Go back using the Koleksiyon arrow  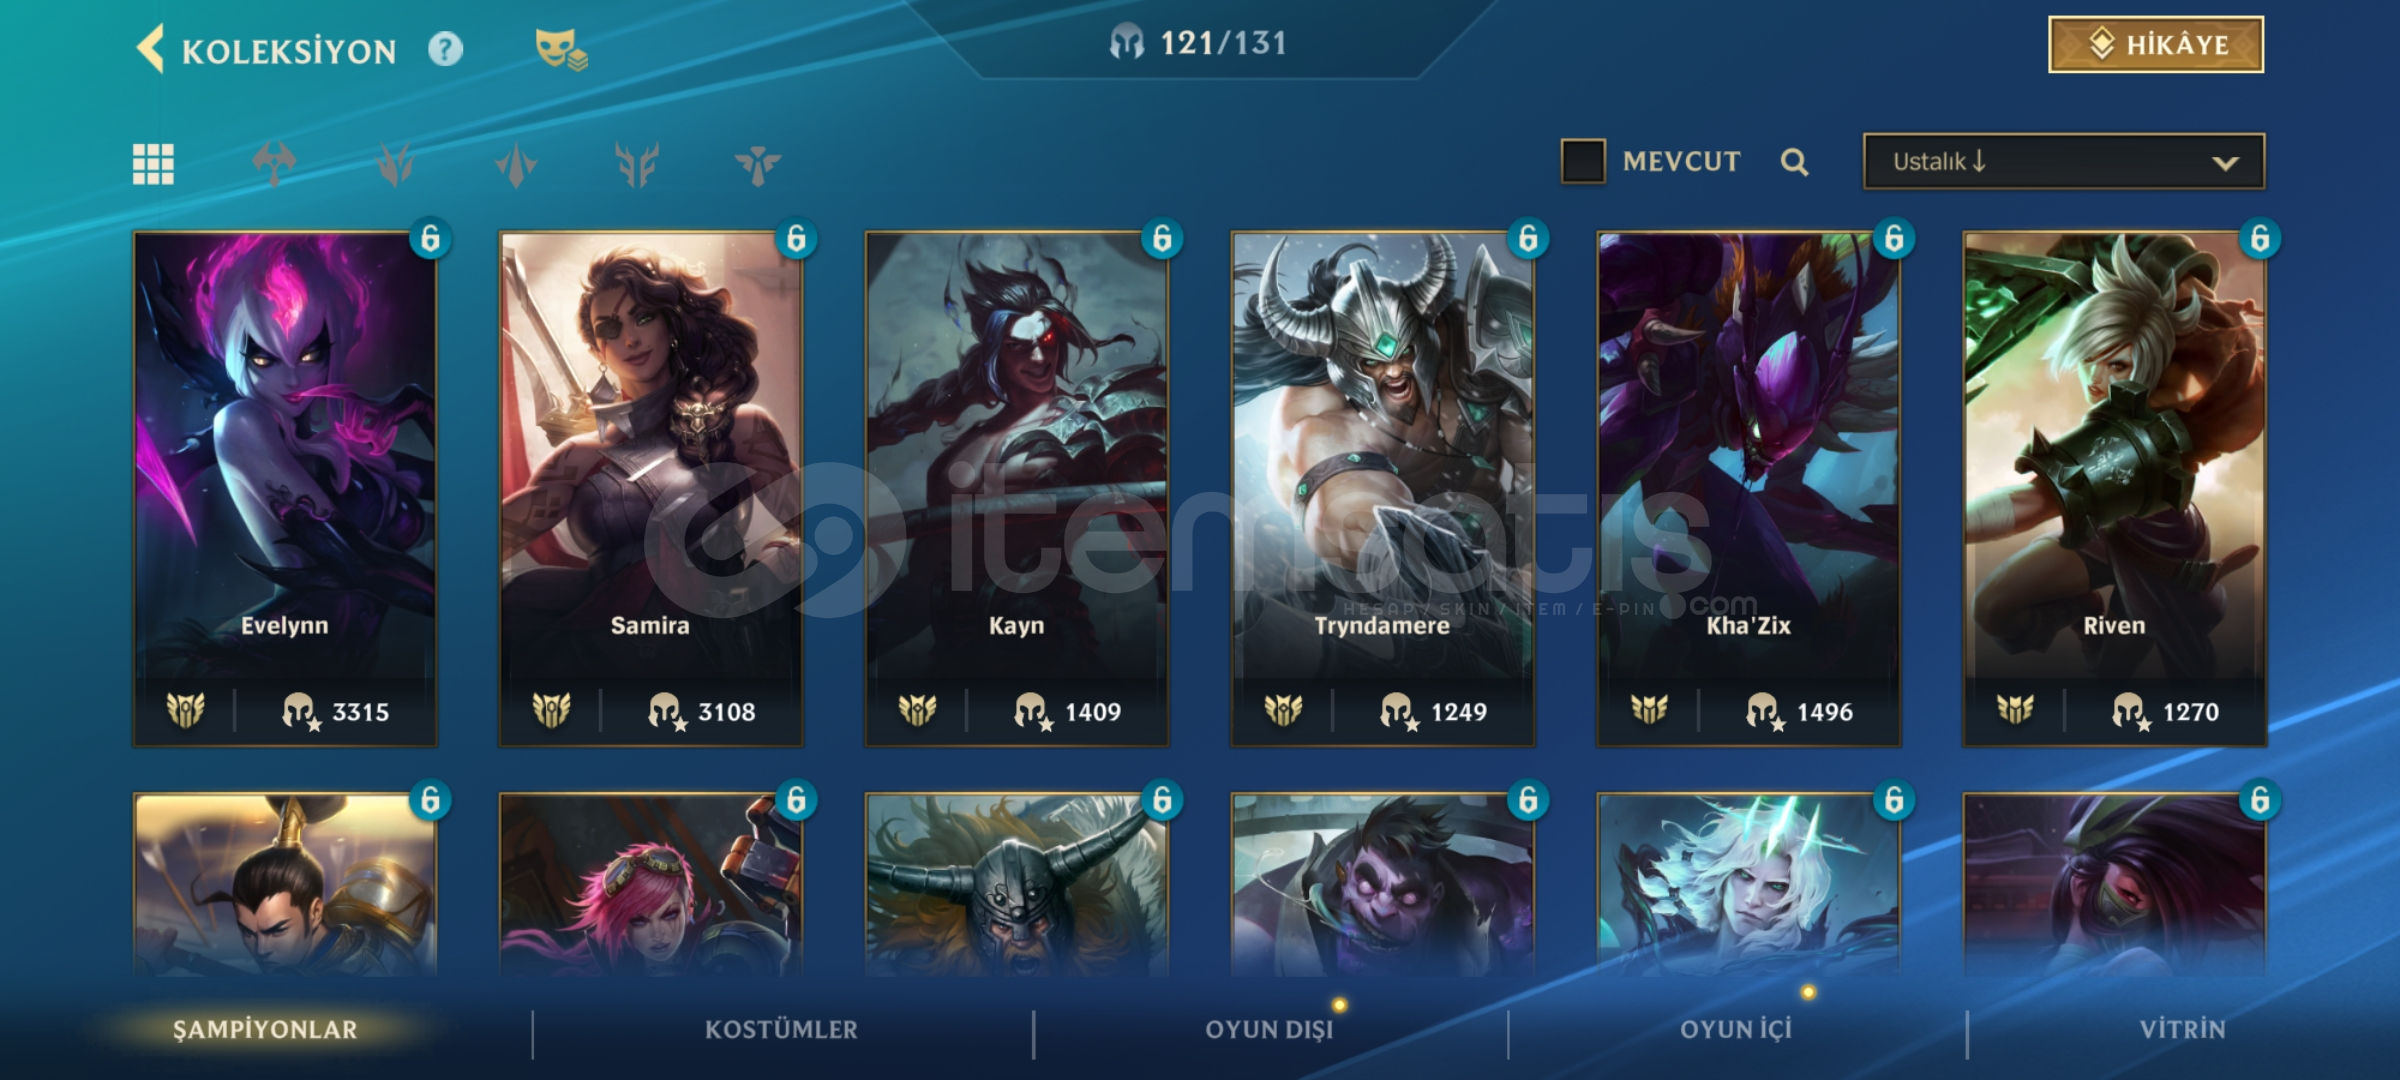click(150, 49)
